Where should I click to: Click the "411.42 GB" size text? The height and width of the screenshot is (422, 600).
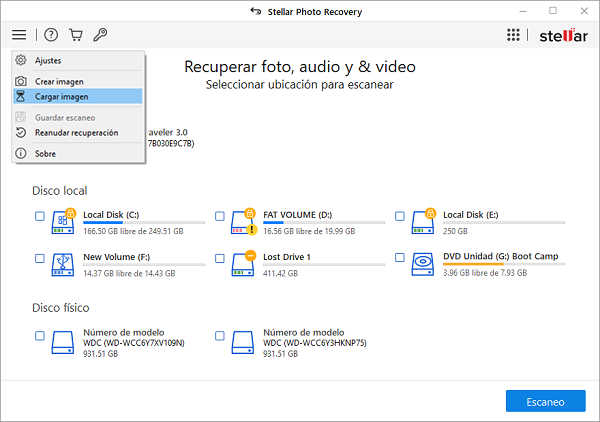[280, 273]
